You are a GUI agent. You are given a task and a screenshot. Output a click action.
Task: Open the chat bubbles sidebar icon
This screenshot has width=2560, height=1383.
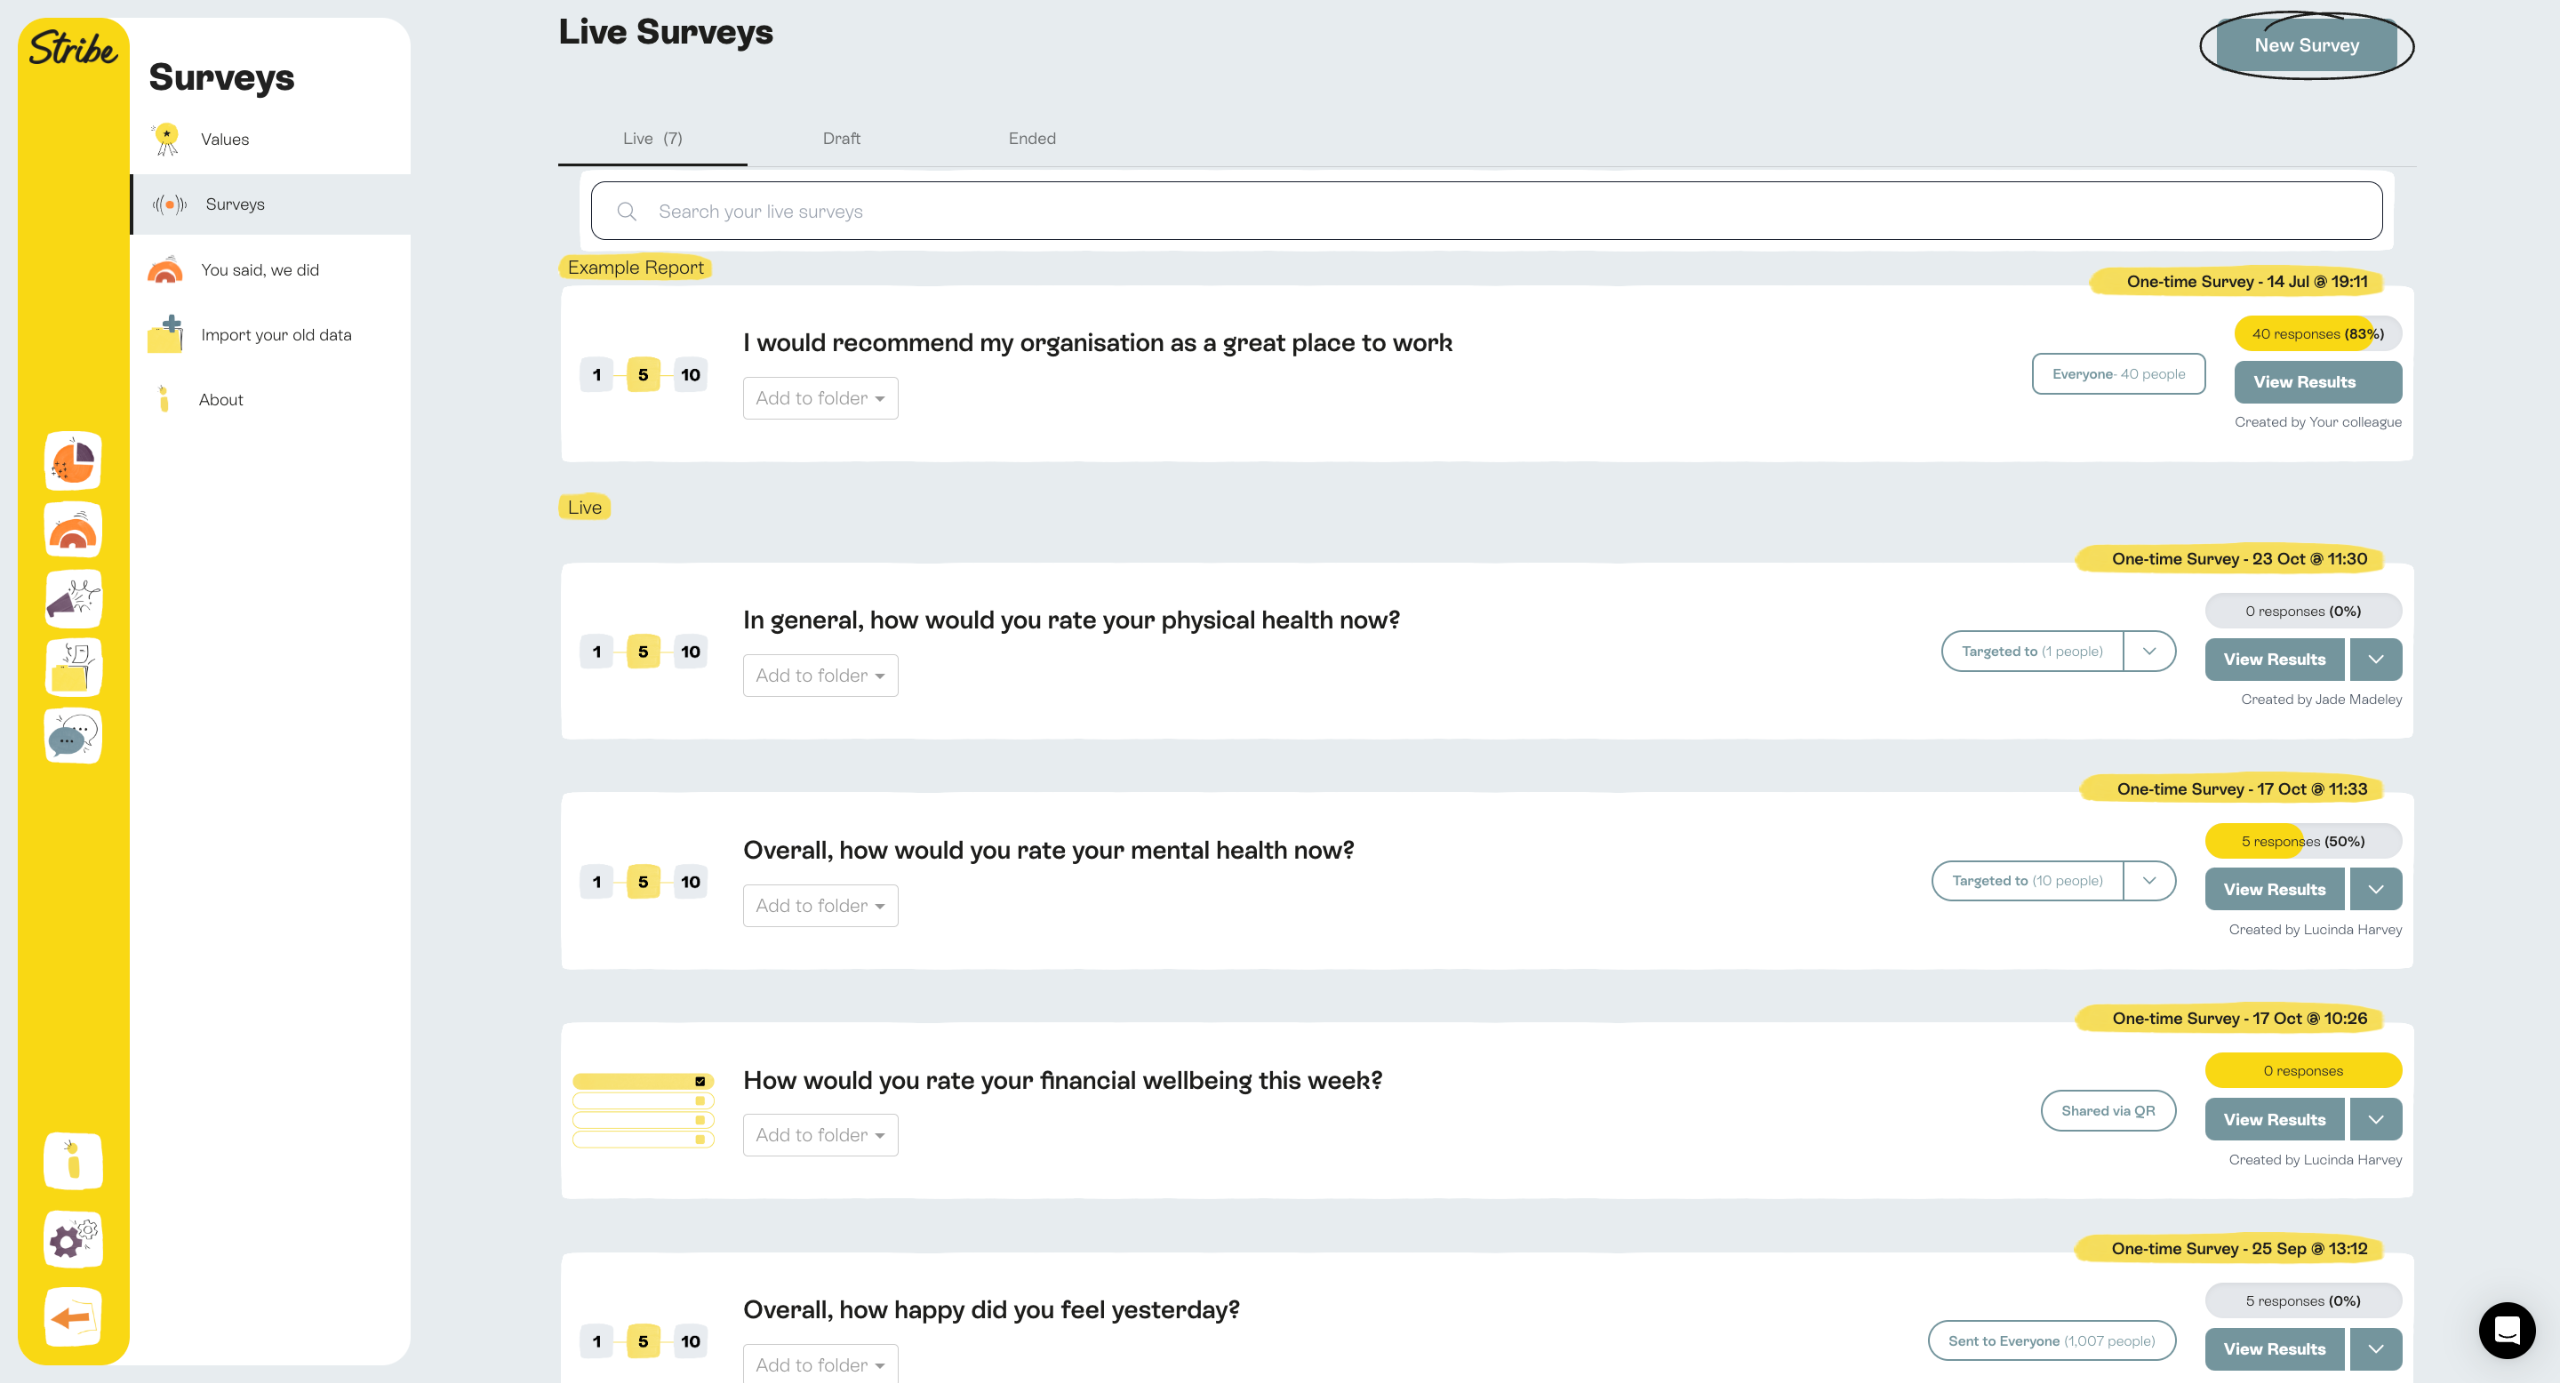pos(73,736)
